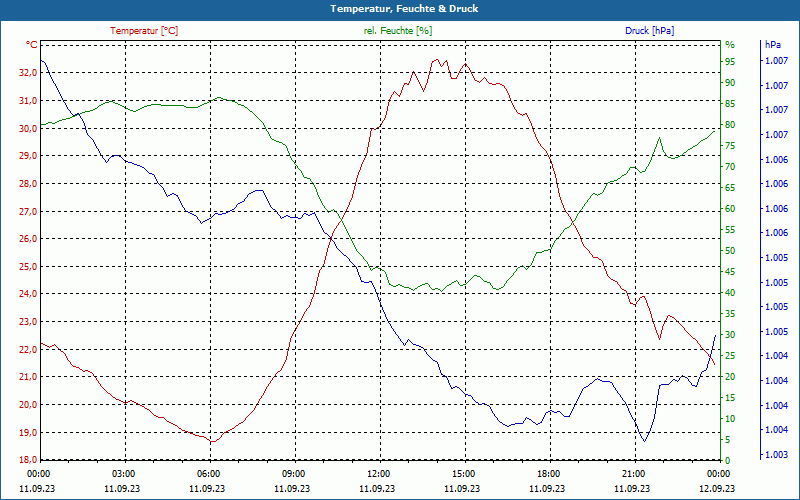The width and height of the screenshot is (800, 500).
Task: Click the 32,0 temperature axis value
Action: coord(28,73)
